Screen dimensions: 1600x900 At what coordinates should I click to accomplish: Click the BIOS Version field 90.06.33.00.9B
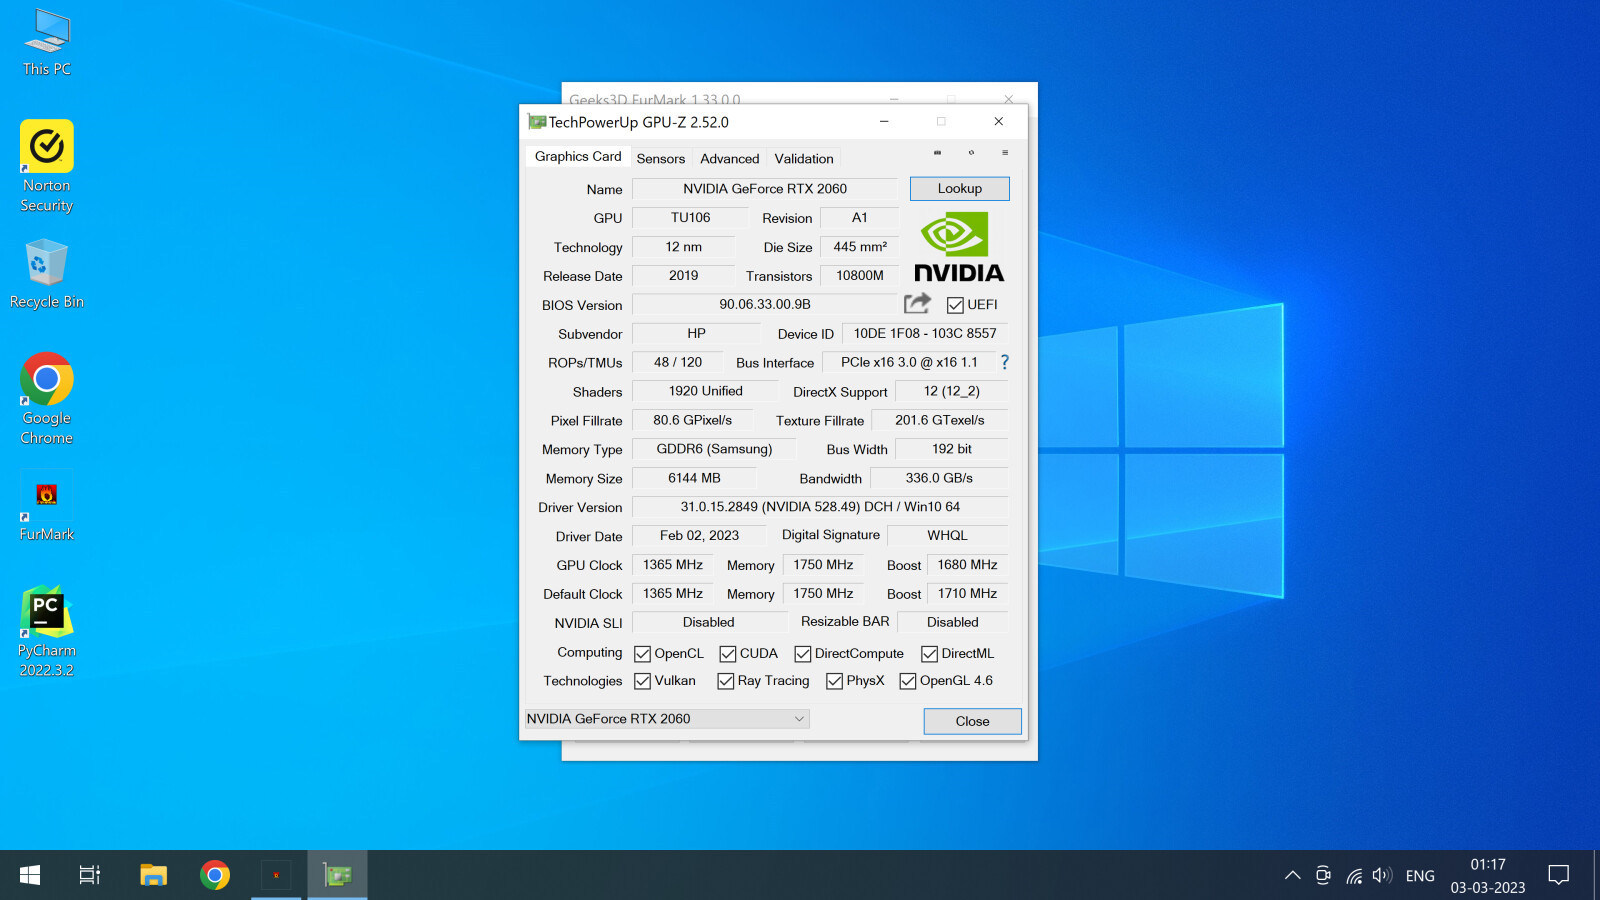pyautogui.click(x=765, y=305)
